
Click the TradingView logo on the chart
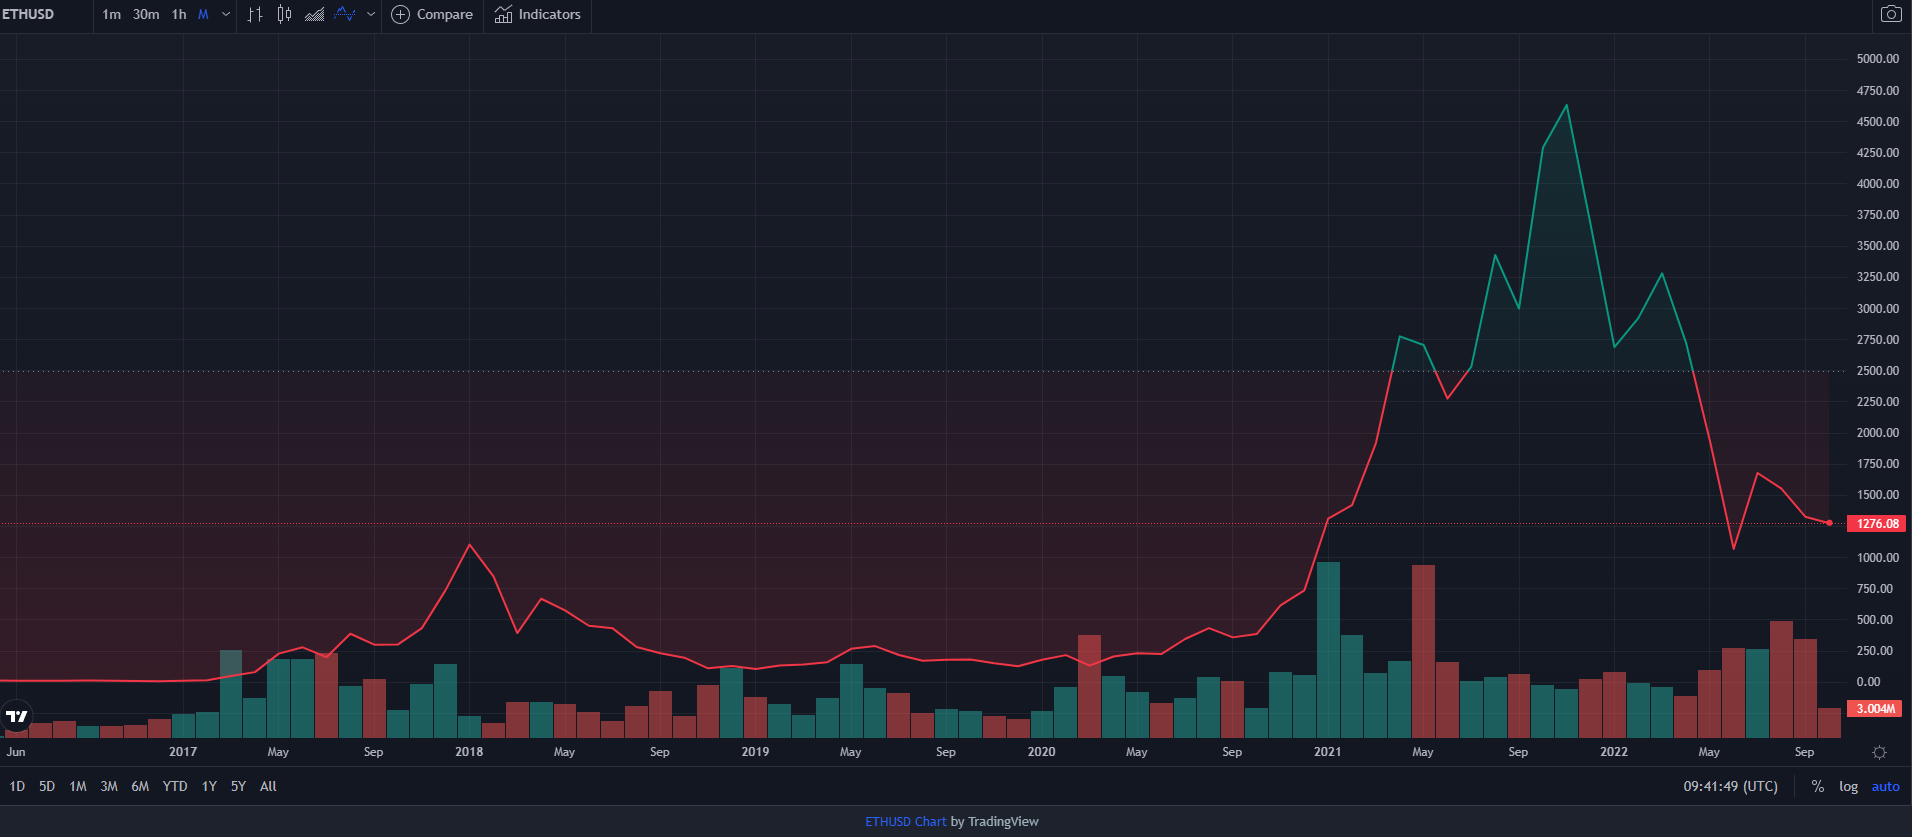(17, 716)
